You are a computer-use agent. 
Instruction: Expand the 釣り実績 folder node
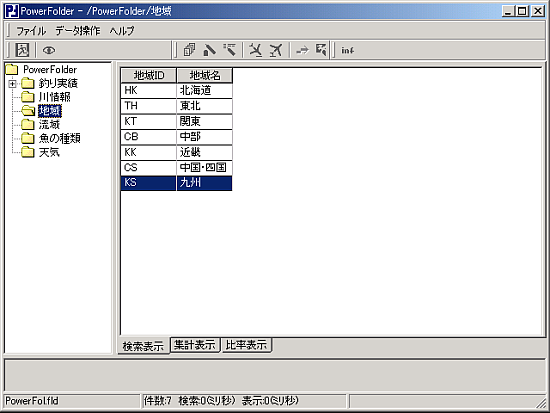(x=12, y=84)
